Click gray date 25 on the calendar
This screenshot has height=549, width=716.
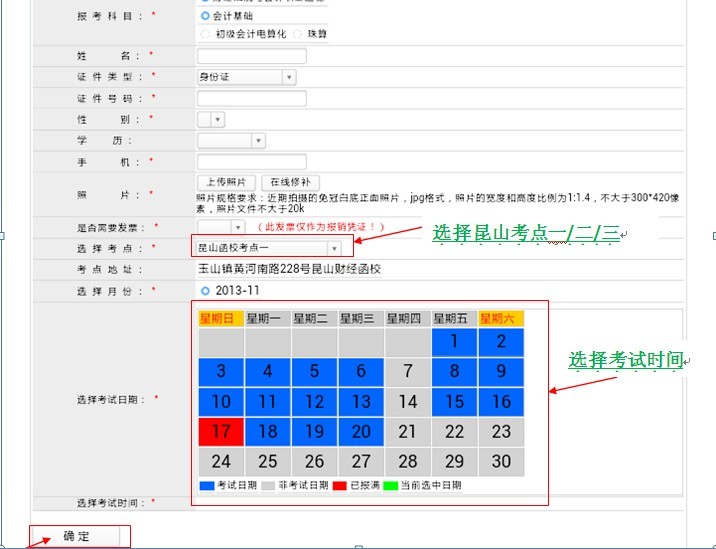(x=268, y=462)
